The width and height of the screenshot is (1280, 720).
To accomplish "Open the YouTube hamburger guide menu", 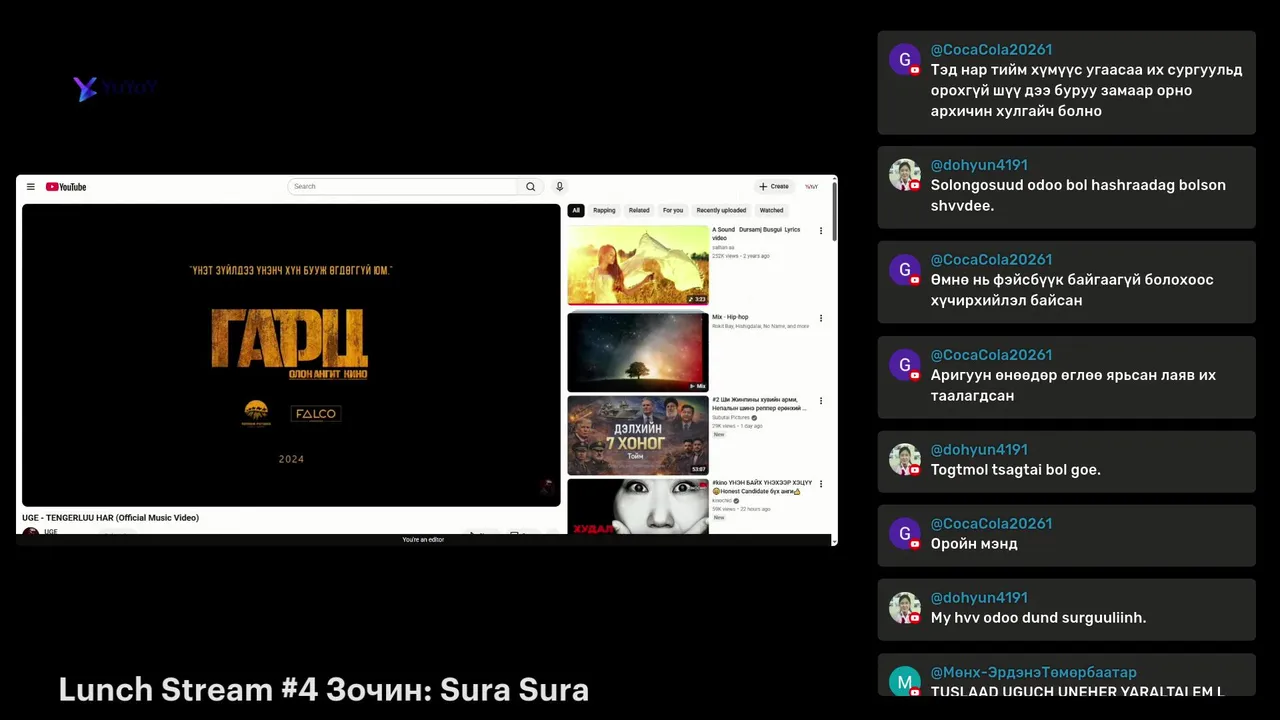I will pos(31,187).
